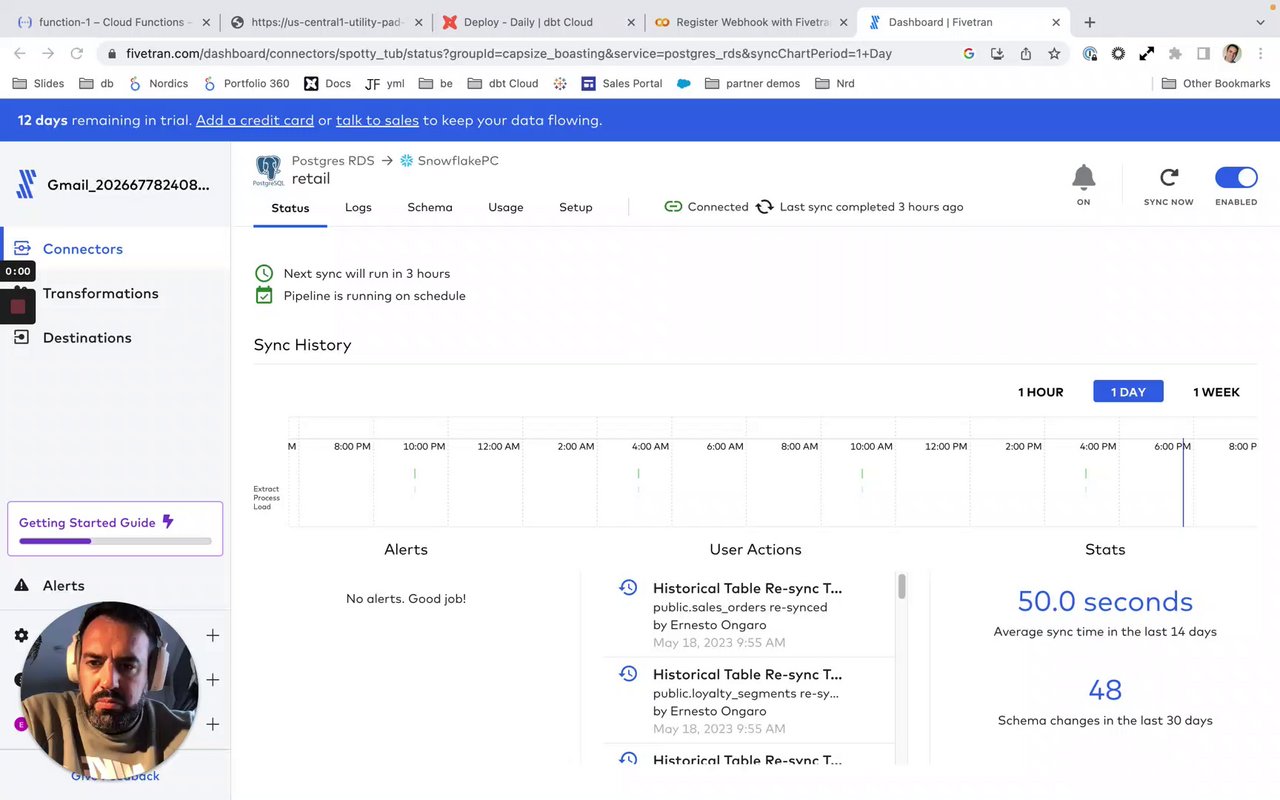Click the Salesforce cloud bookmark icon

pos(684,84)
